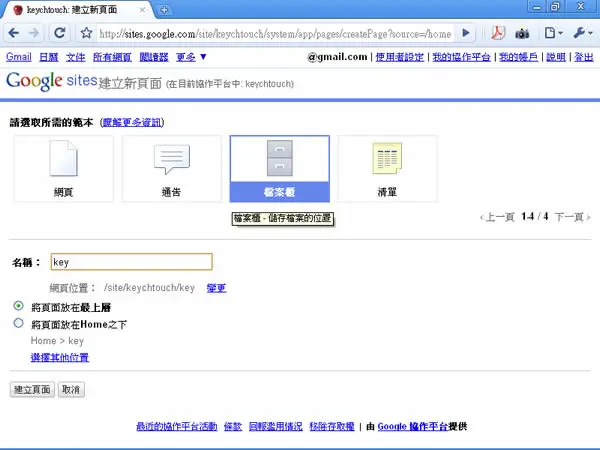Open a new tab with plus button

point(164,10)
